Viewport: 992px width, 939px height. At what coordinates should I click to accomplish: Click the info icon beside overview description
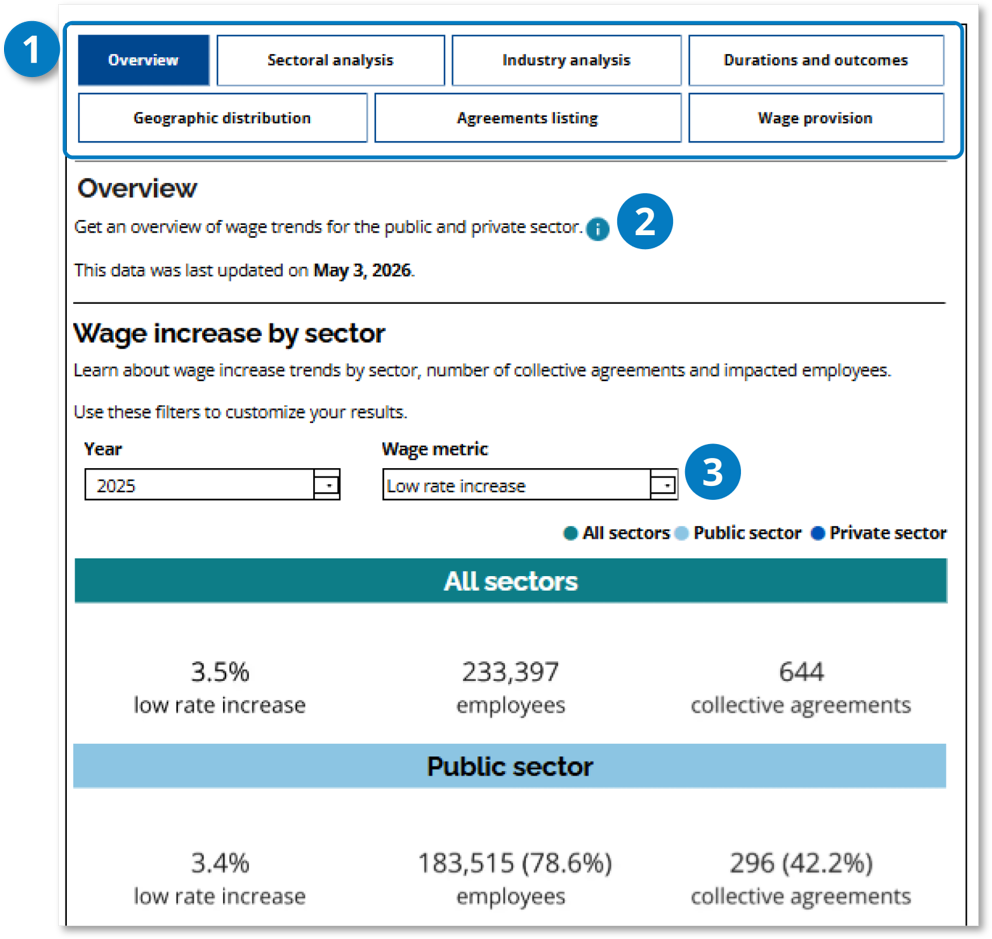pos(597,228)
